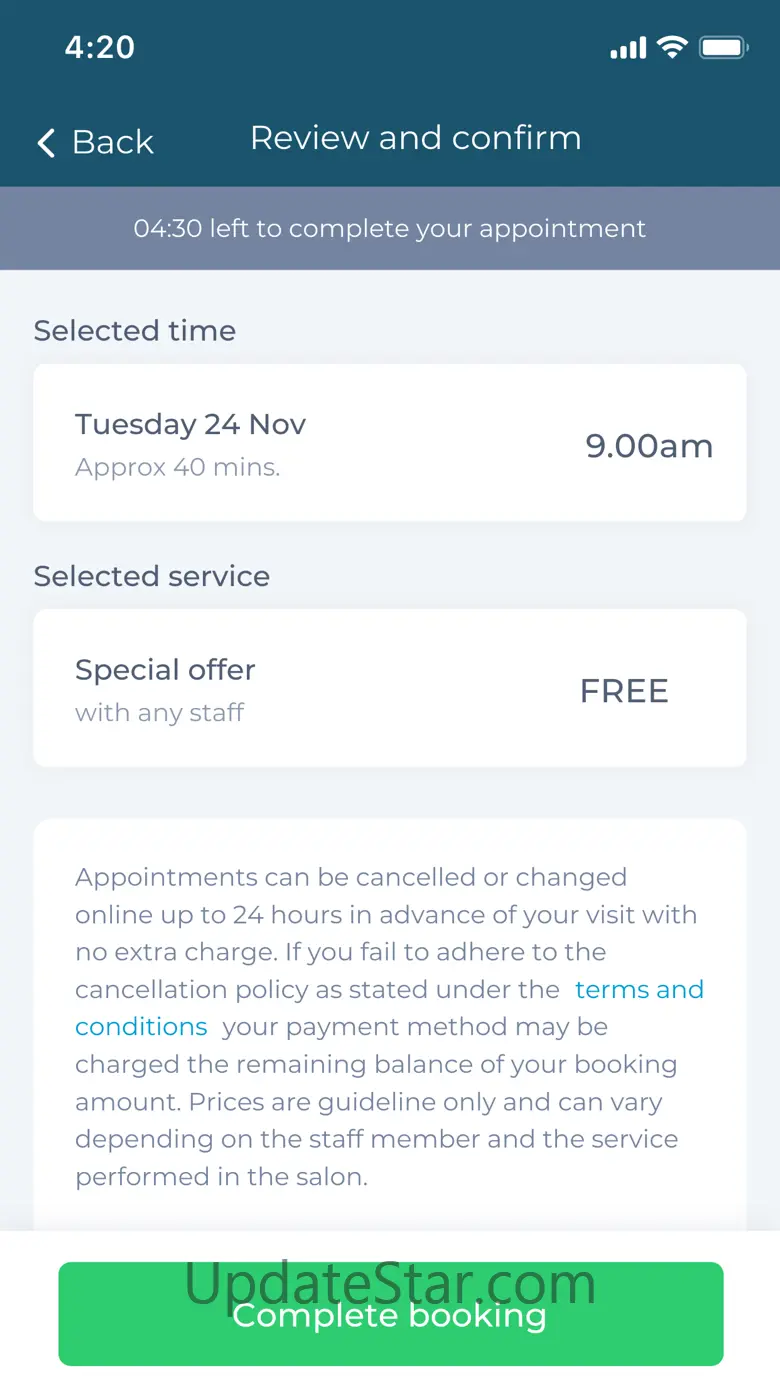This screenshot has width=780, height=1387.
Task: Click the 9.00am appointment time
Action: pos(649,446)
